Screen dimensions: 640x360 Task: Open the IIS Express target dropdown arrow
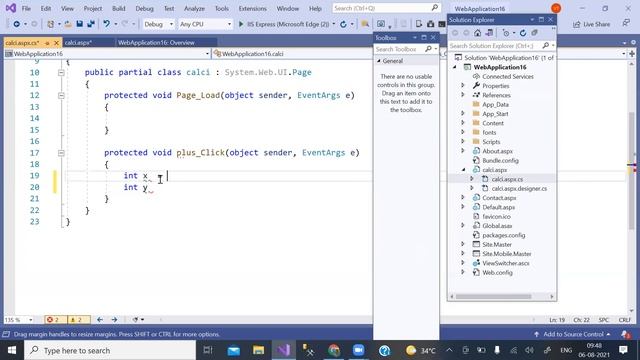point(334,24)
